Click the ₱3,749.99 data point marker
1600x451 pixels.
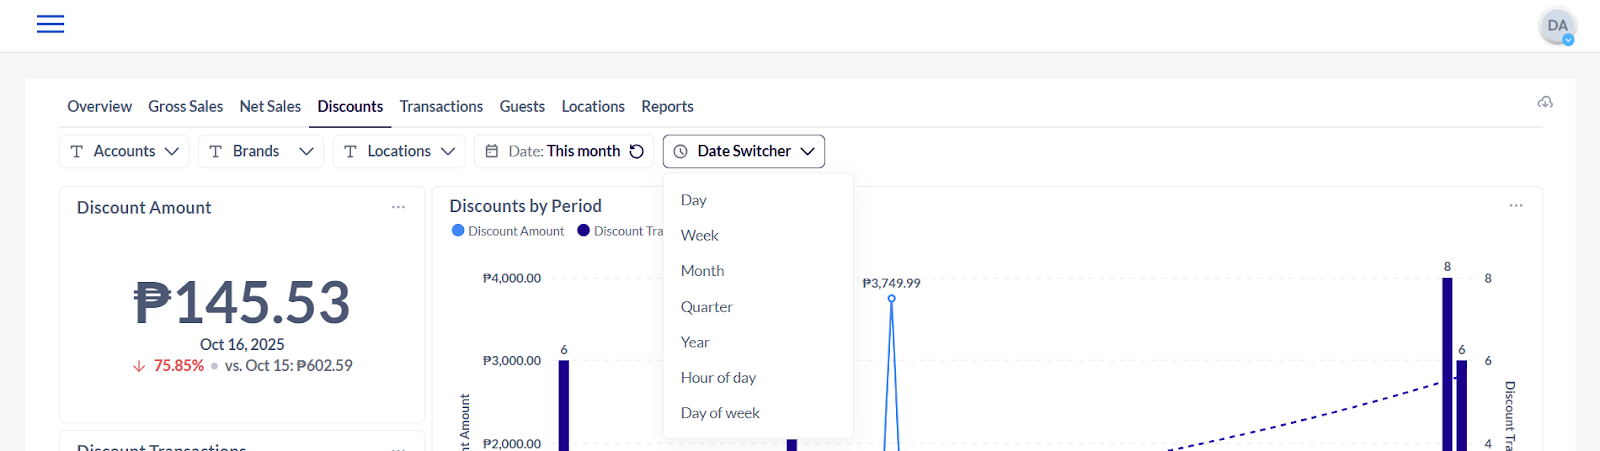[891, 298]
